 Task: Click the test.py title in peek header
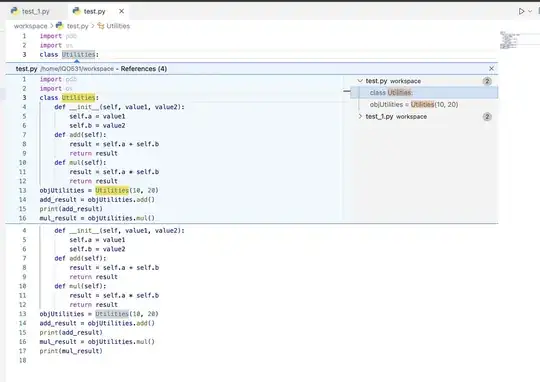[26, 69]
